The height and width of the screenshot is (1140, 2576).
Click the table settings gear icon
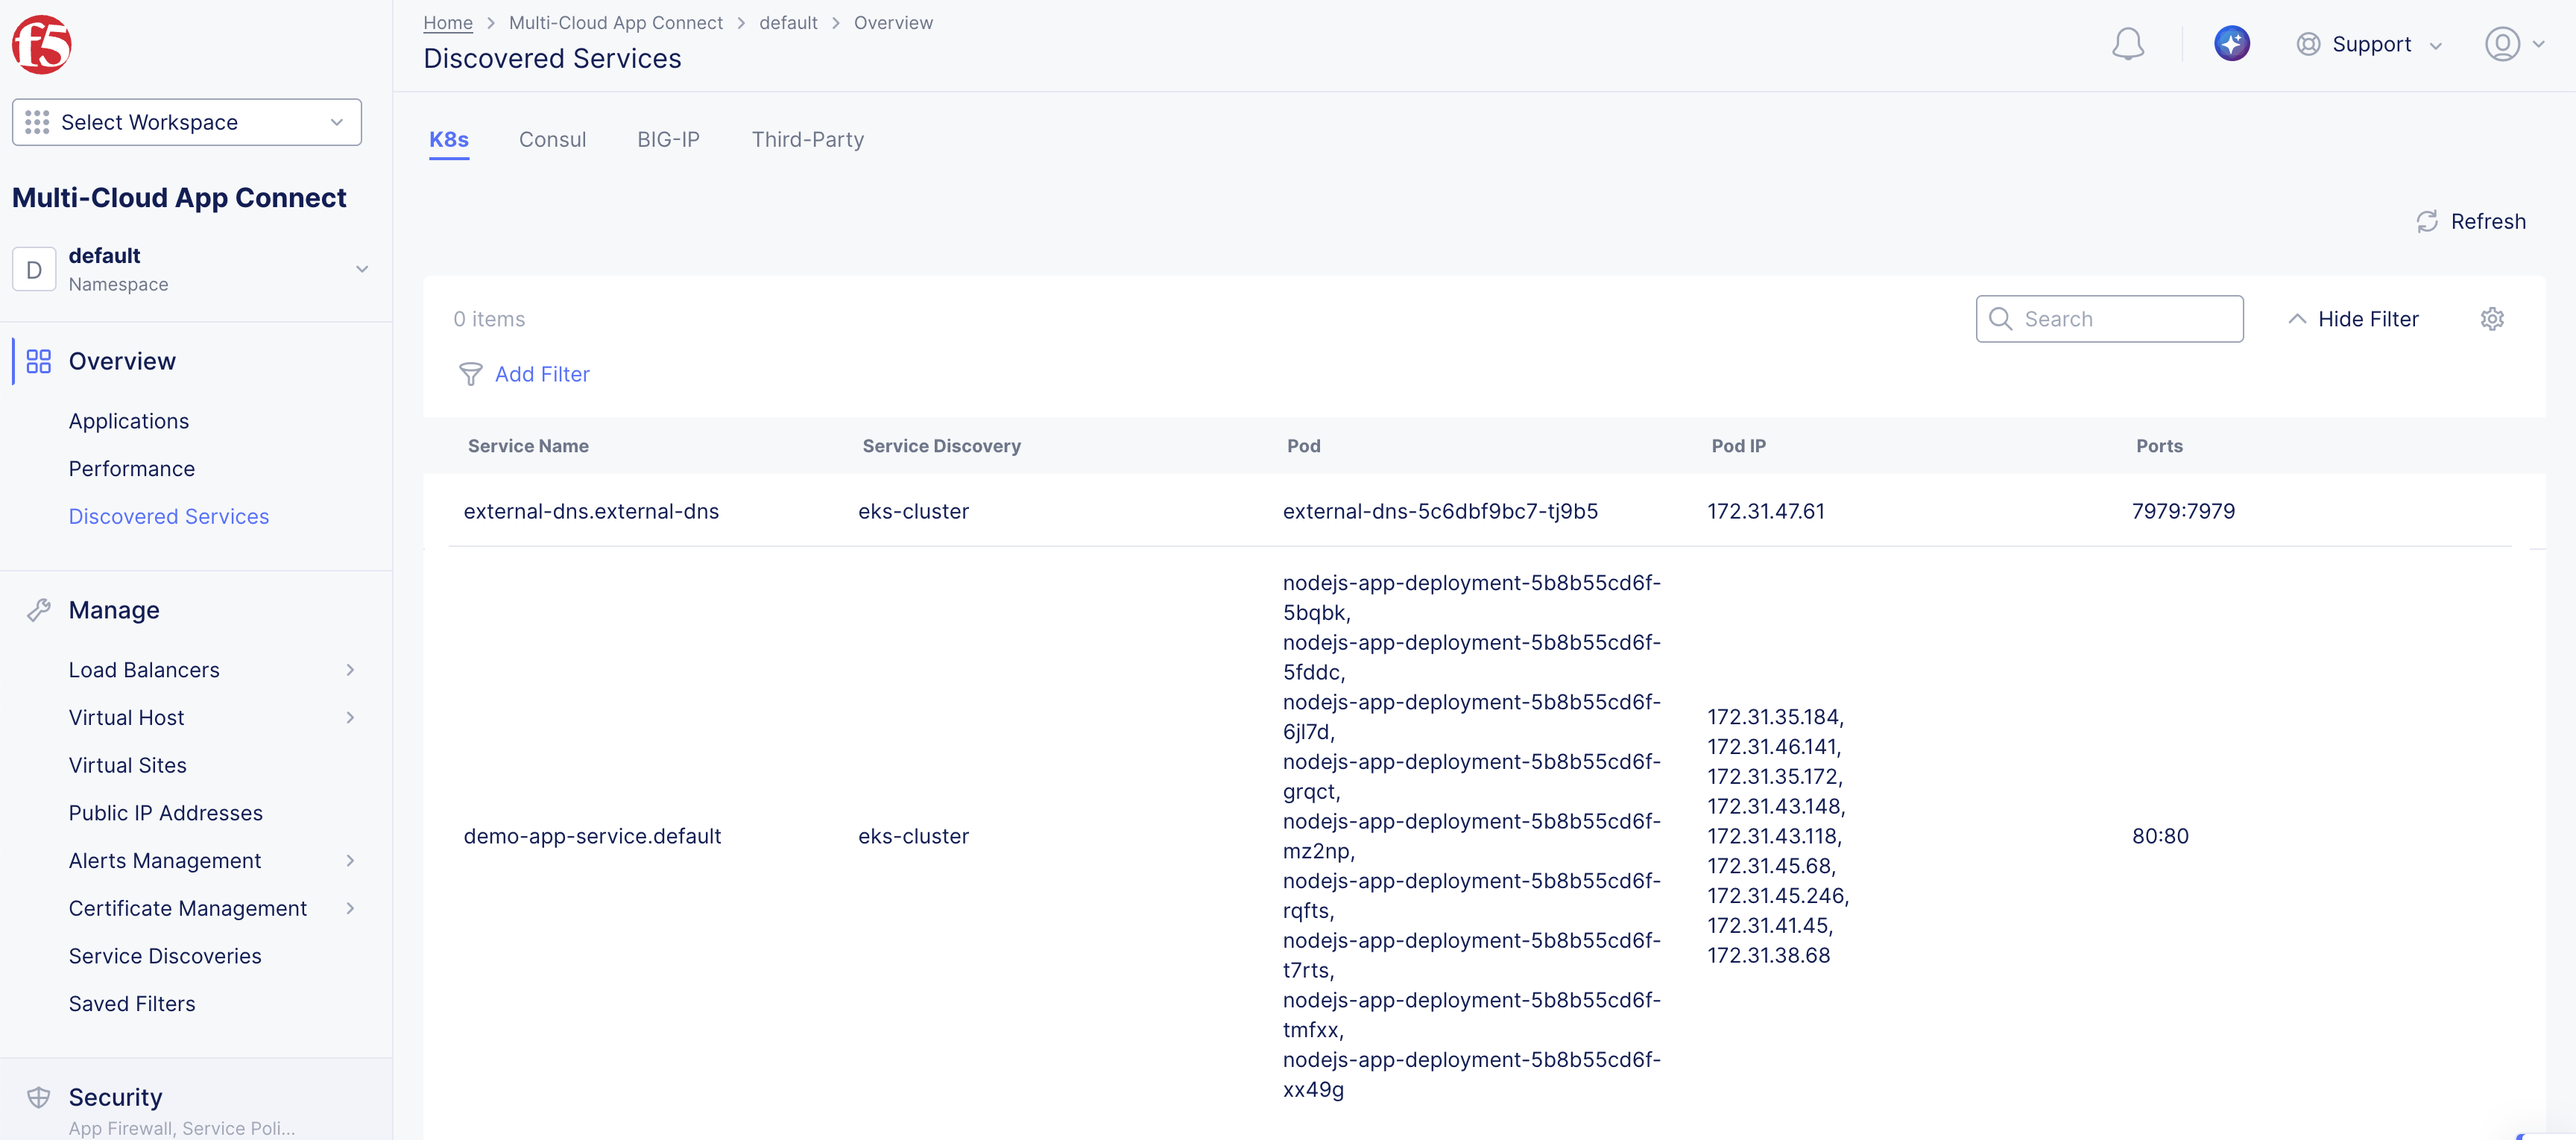[x=2491, y=319]
